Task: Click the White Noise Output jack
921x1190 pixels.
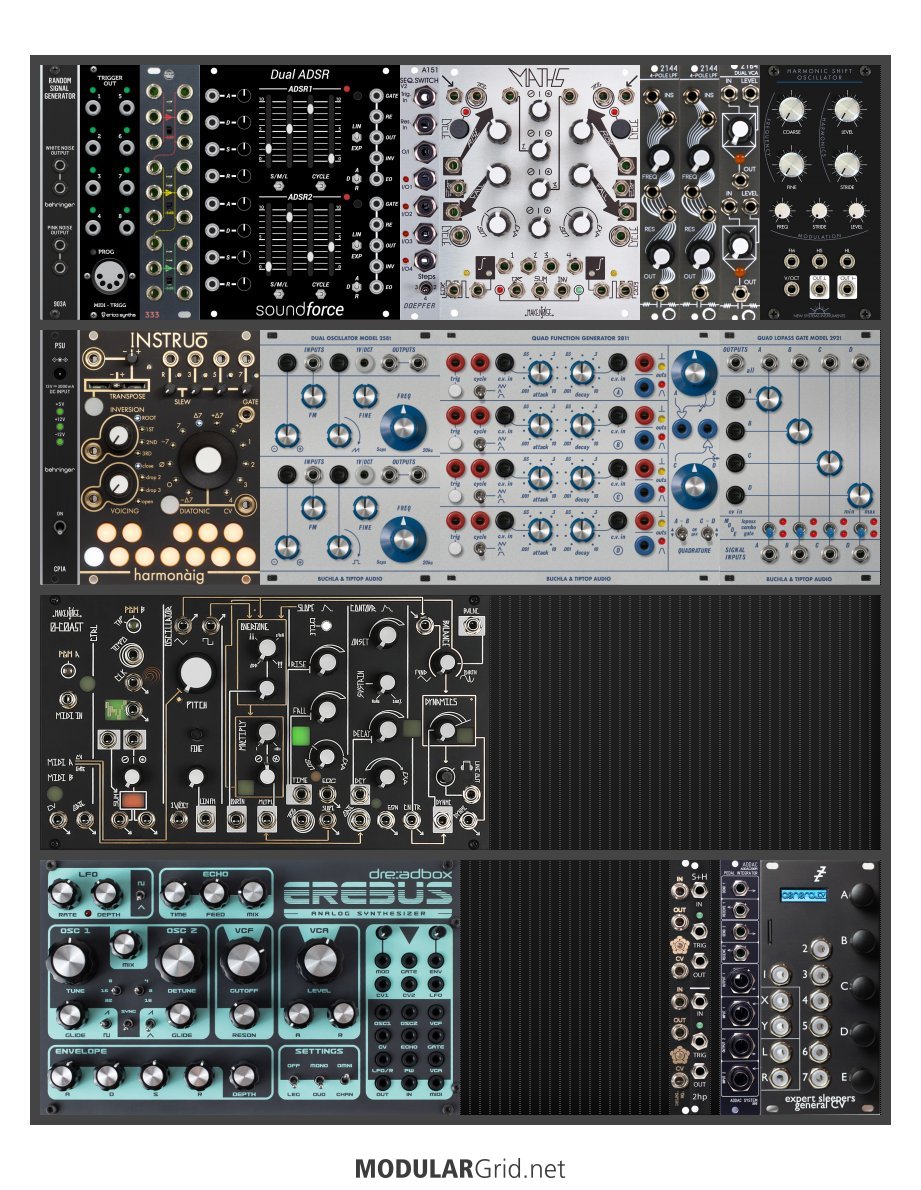Action: click(60, 165)
